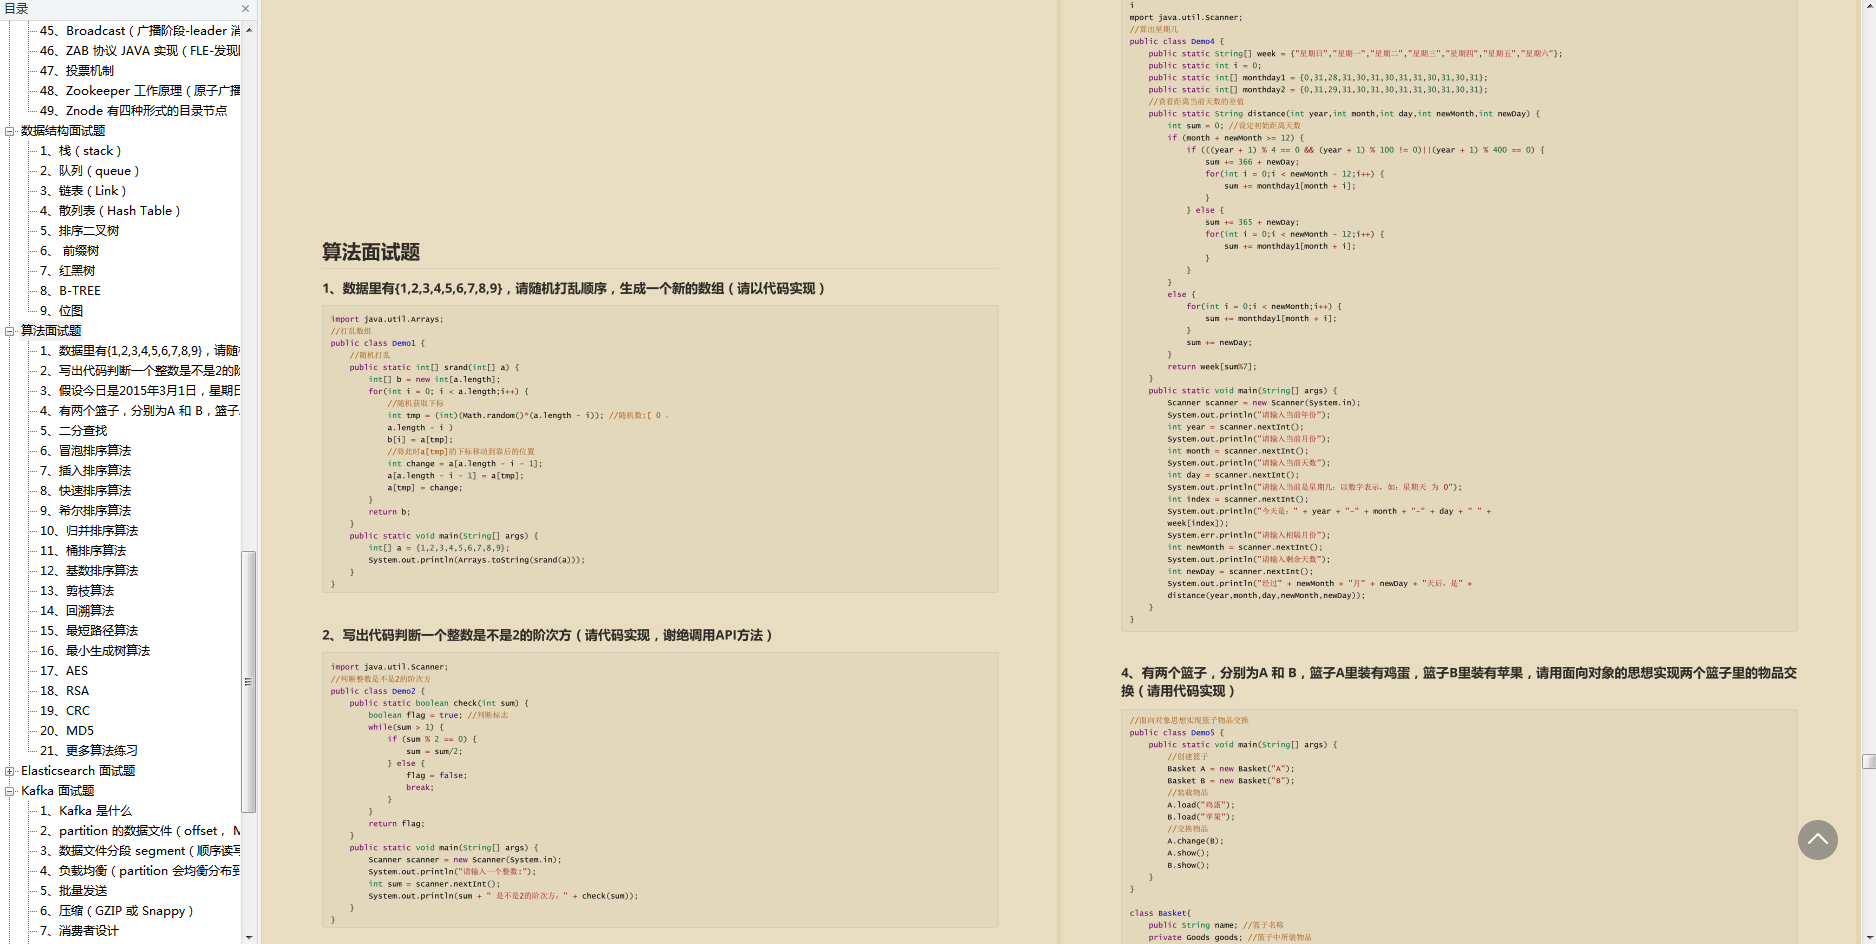
Task: Select 6、冒泡排序算法
Action: click(85, 451)
